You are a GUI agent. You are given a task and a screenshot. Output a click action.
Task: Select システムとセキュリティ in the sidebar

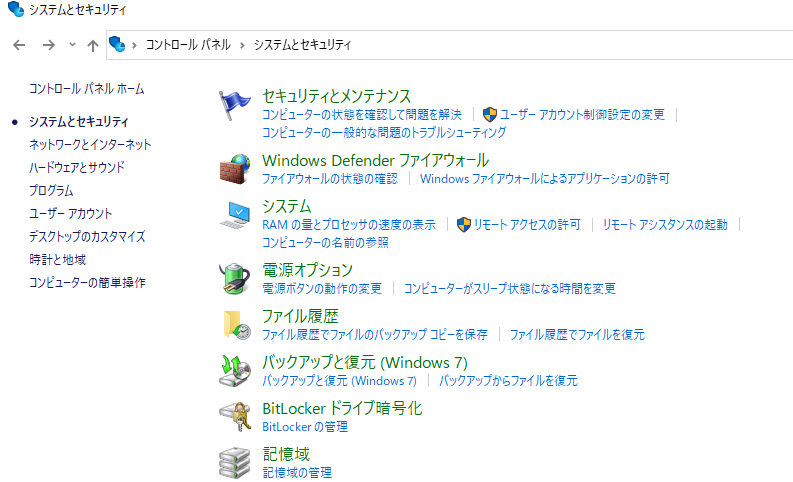(x=78, y=122)
